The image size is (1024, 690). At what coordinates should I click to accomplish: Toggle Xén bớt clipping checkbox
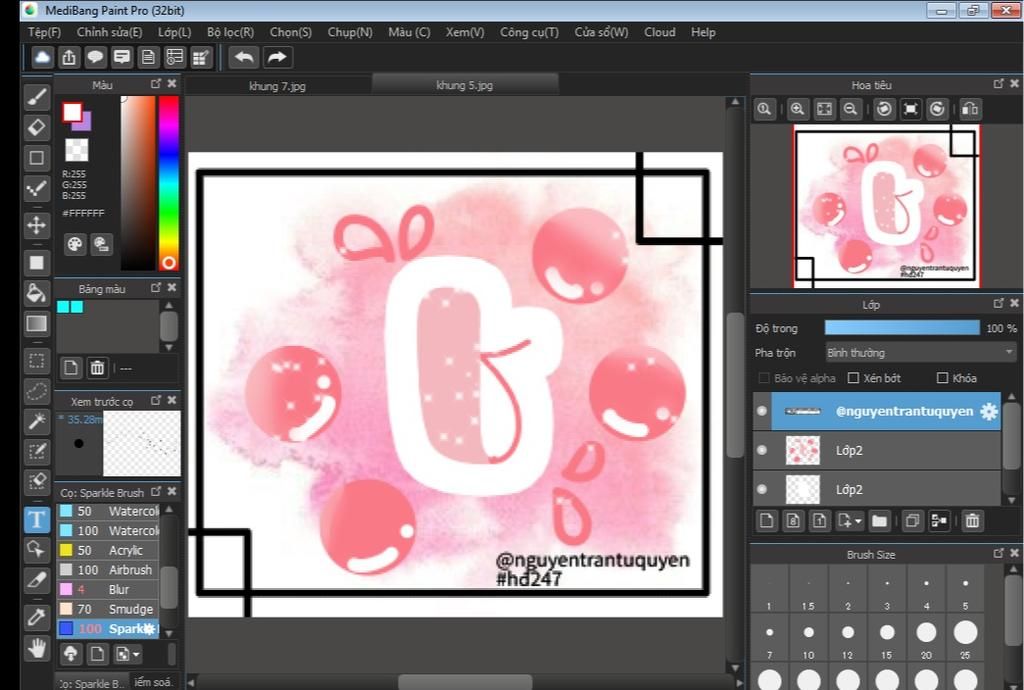point(853,378)
